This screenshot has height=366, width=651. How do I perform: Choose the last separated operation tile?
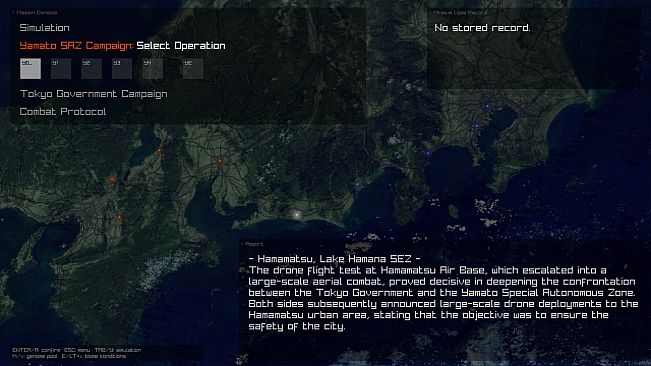tap(193, 68)
